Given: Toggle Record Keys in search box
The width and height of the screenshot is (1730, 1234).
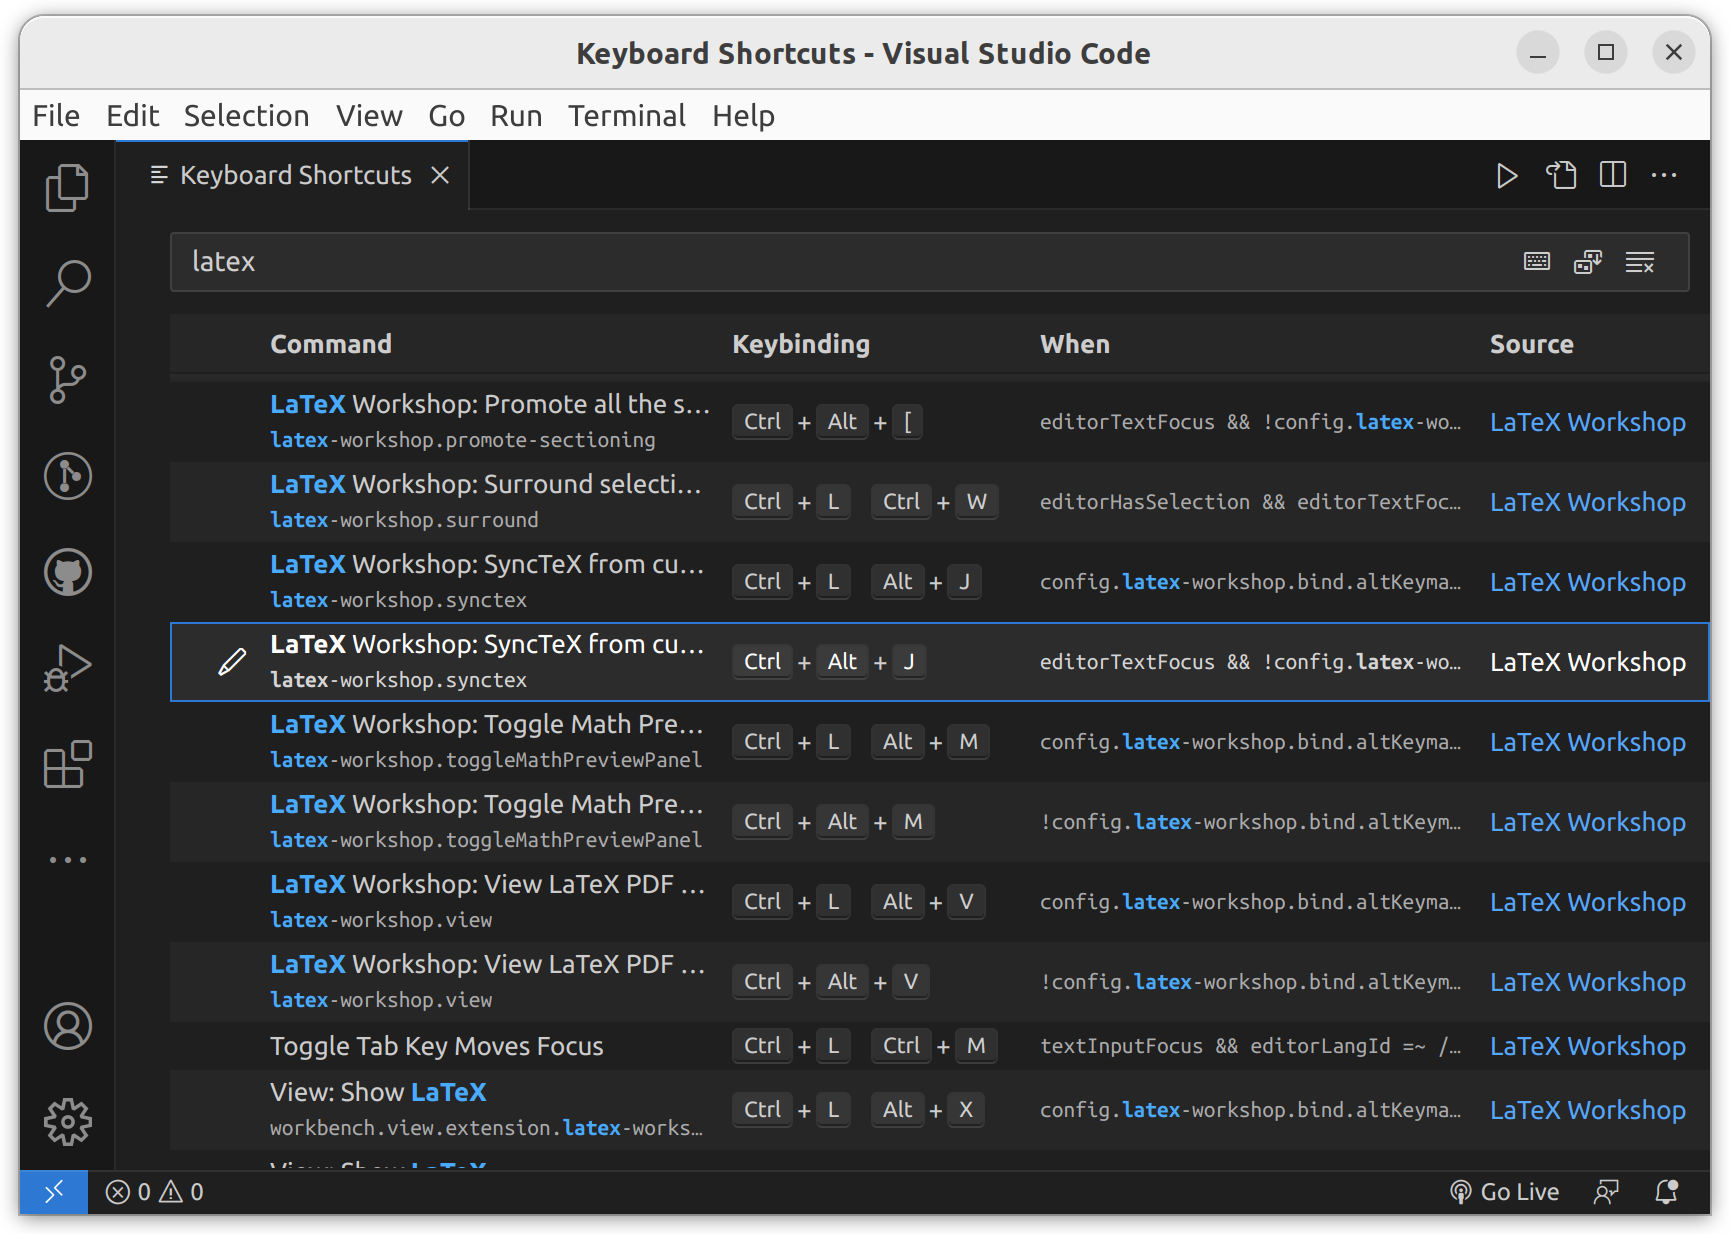Looking at the screenshot, I should [x=1537, y=262].
